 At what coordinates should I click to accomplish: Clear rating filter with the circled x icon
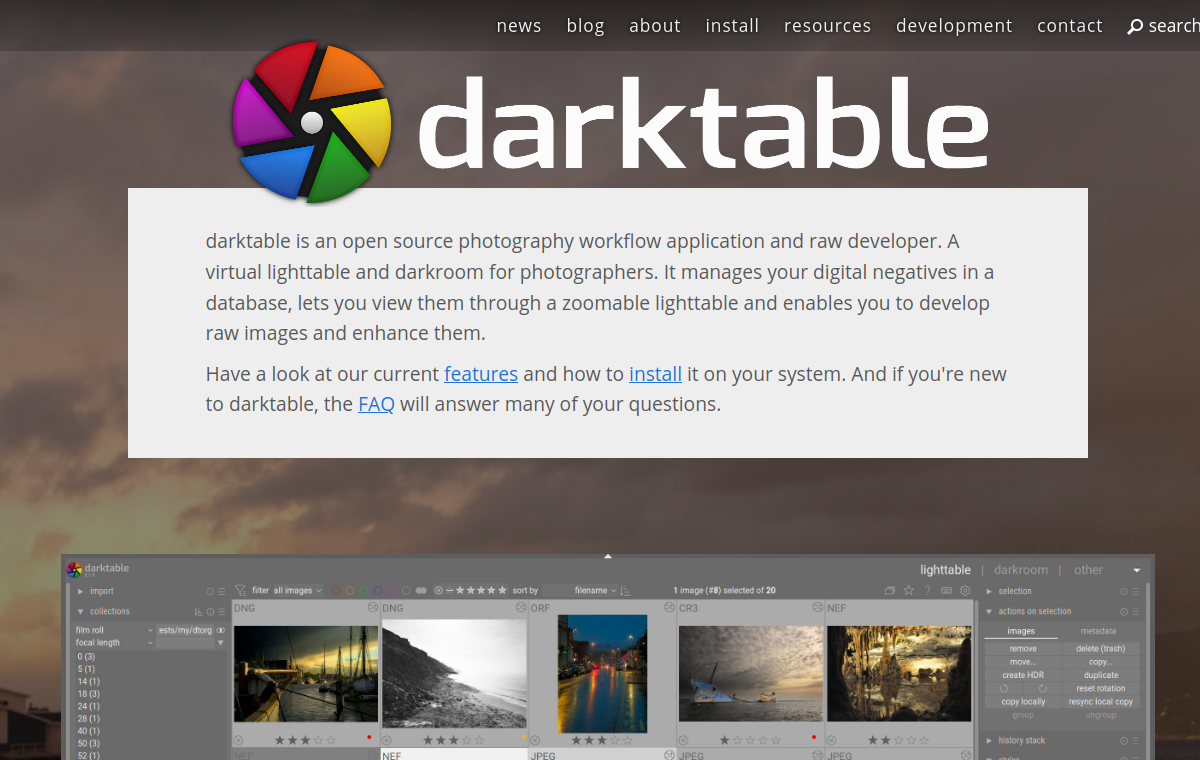(x=438, y=591)
